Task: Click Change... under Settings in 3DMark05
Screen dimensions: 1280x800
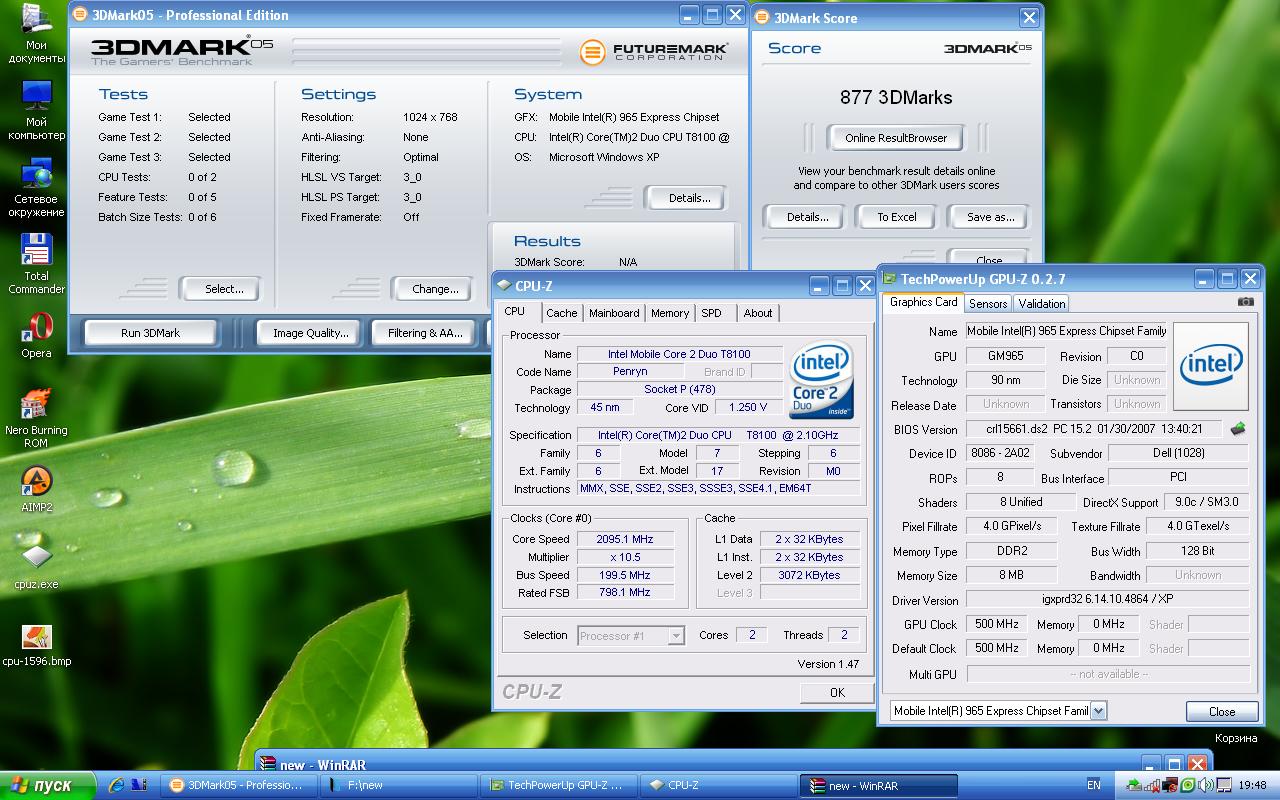Action: coord(435,289)
